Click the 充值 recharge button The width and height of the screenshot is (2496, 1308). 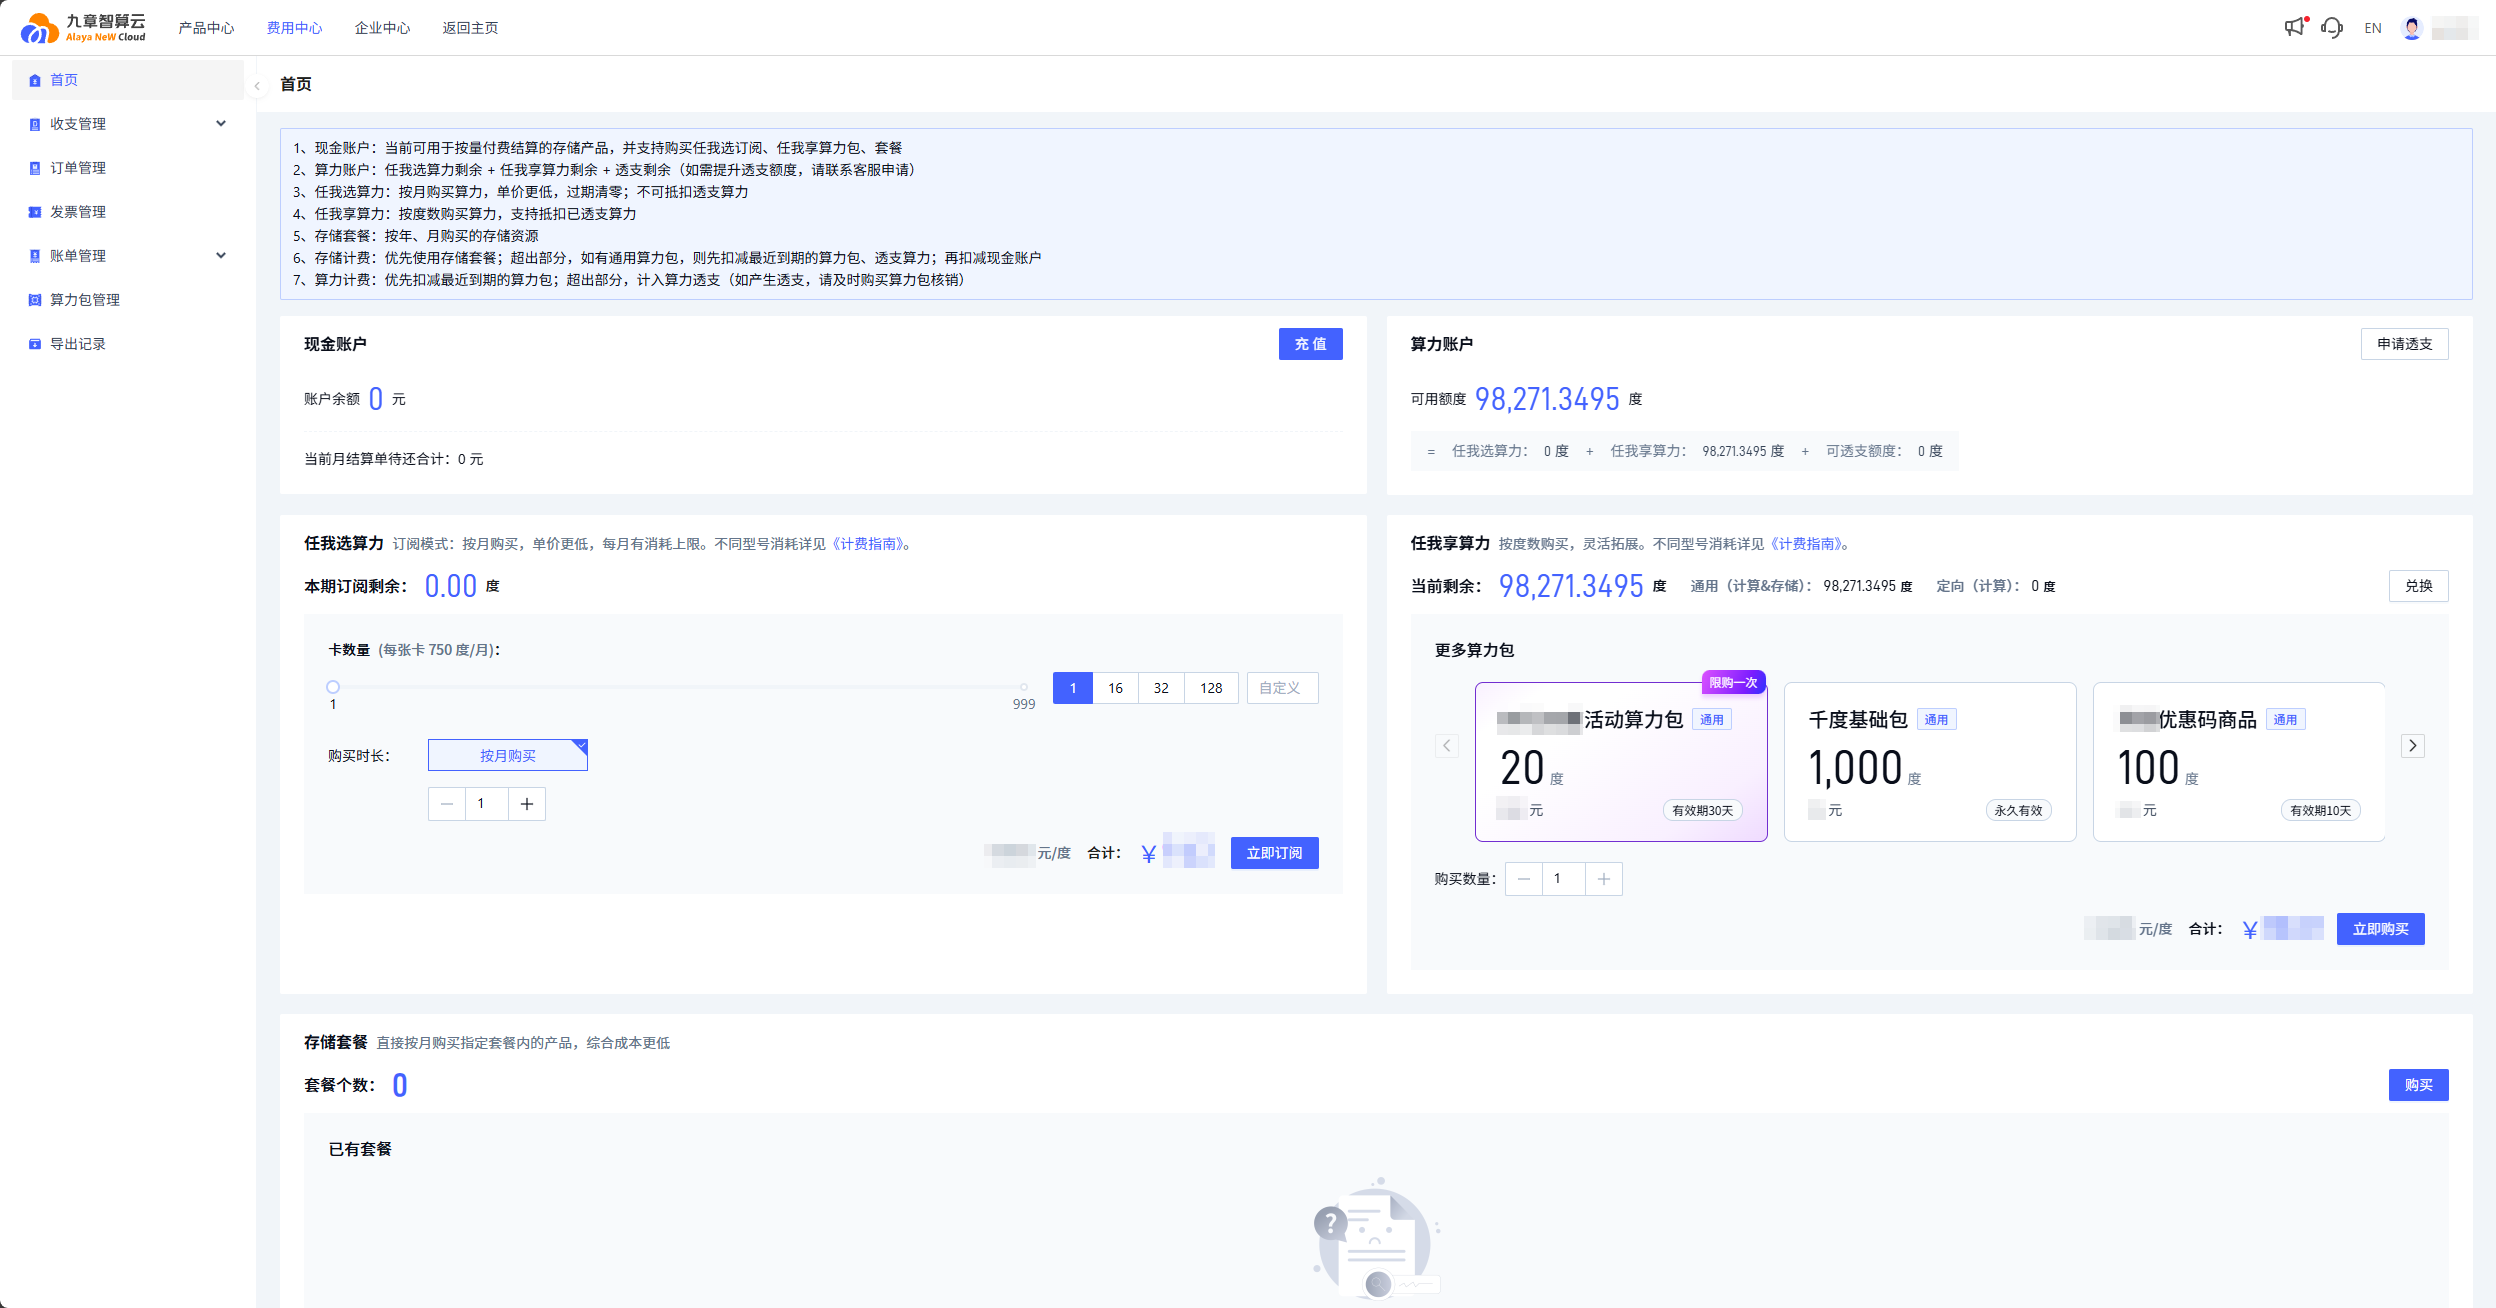(x=1310, y=344)
